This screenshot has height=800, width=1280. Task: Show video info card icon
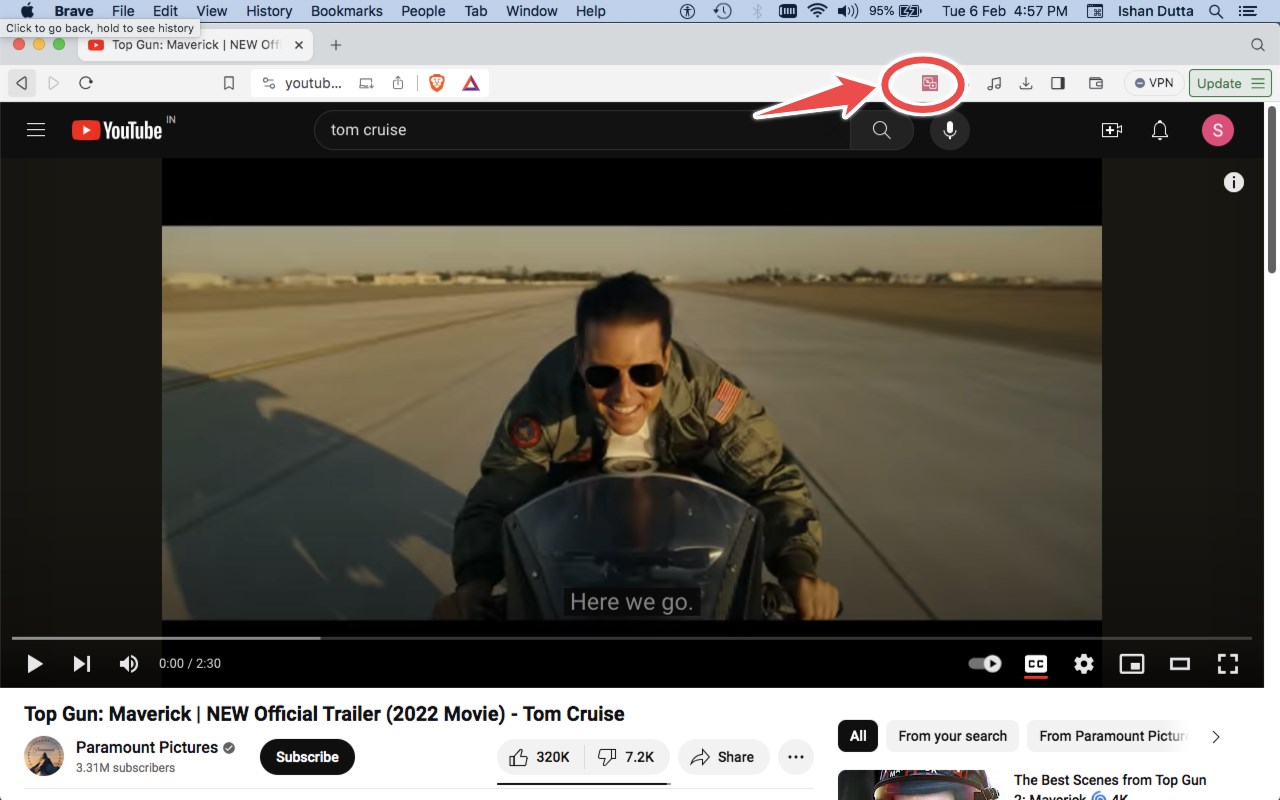(x=1234, y=182)
